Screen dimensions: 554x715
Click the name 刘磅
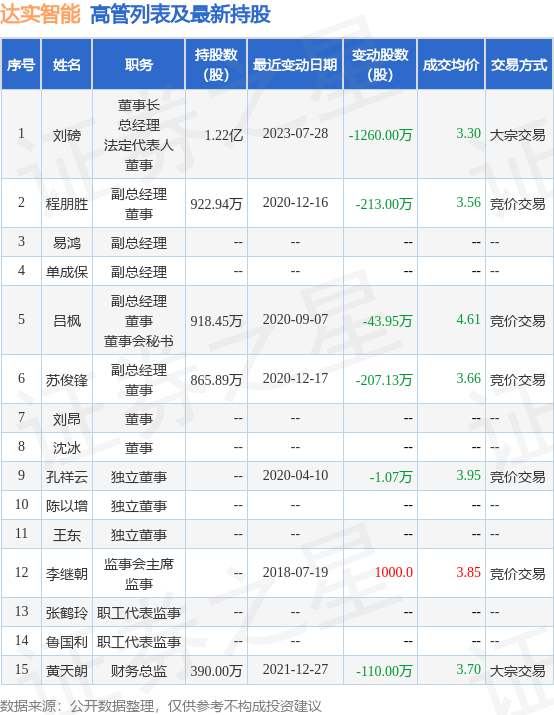[x=67, y=135]
